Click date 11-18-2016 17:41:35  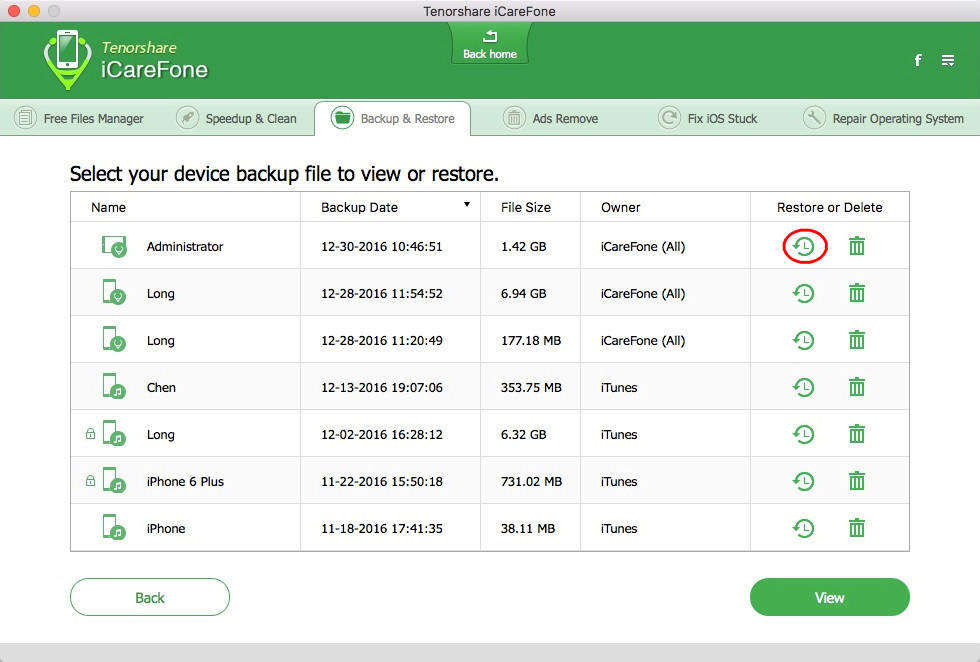(x=382, y=529)
